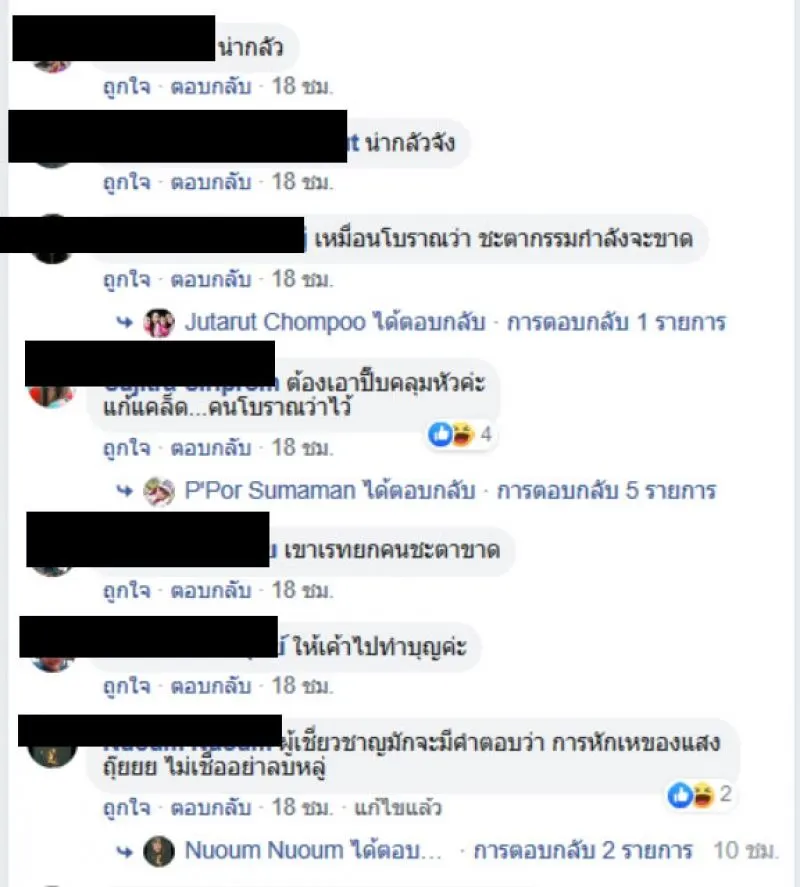Expand 2 replies under Nuoum Nuoum
The image size is (800, 887).
click(x=583, y=850)
